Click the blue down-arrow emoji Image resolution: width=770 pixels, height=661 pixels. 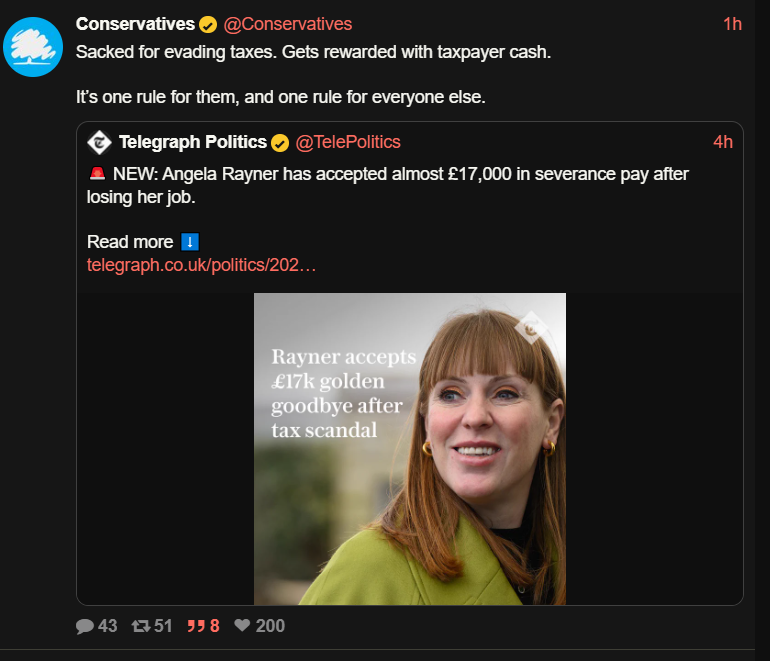[x=190, y=242]
